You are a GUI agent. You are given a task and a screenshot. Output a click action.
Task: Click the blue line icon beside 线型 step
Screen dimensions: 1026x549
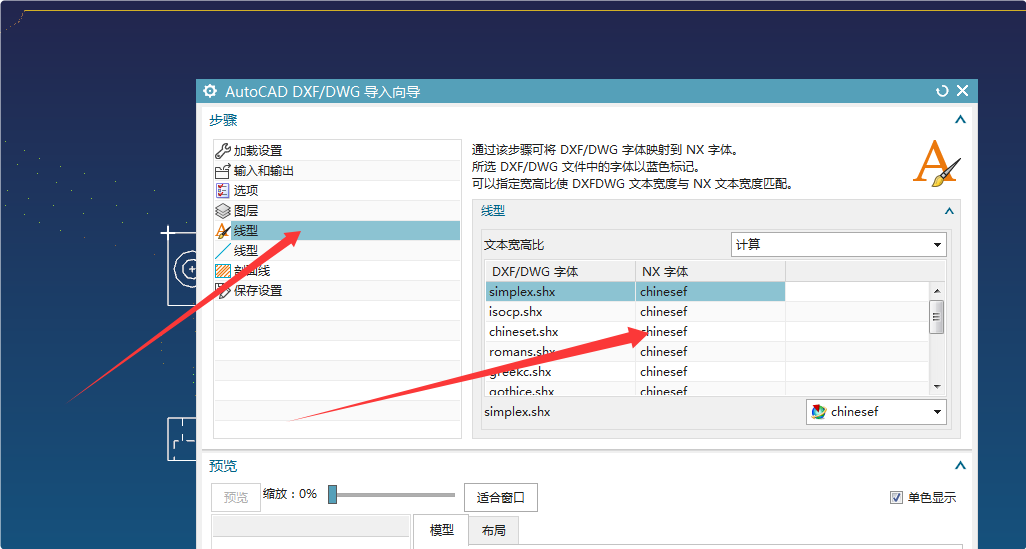pos(222,251)
